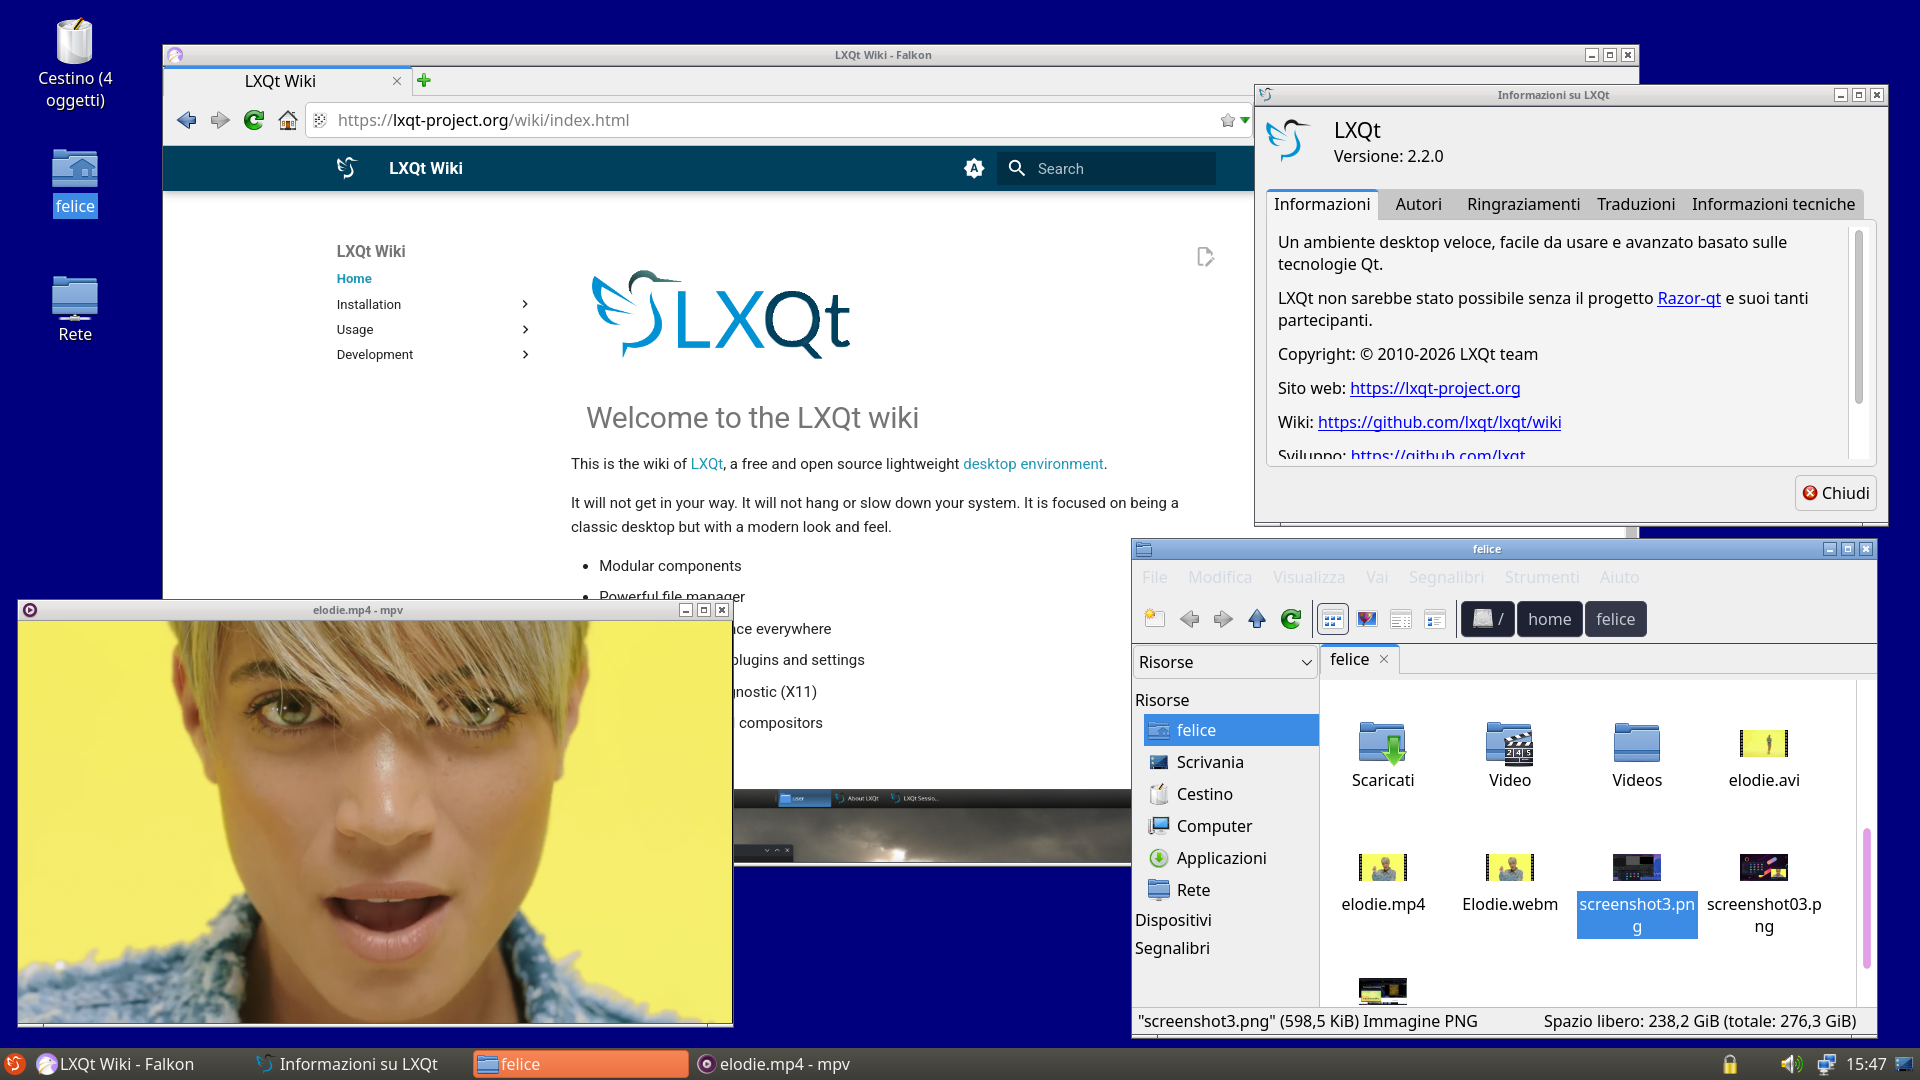Open new tab with green plus
Image resolution: width=1920 pixels, height=1080 pixels.
tap(424, 81)
